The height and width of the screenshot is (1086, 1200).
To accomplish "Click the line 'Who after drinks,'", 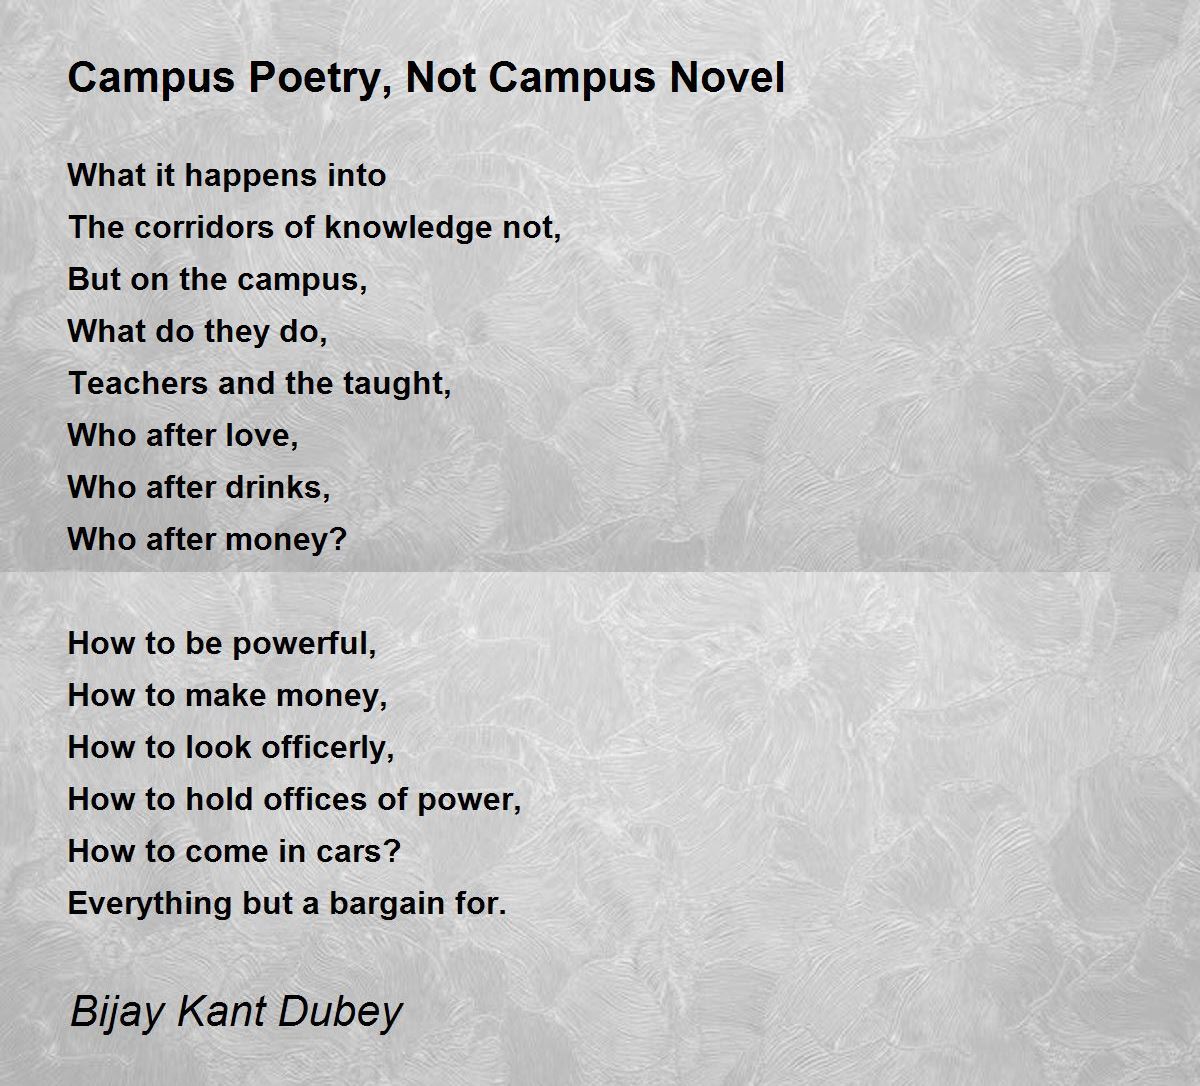I will [199, 487].
